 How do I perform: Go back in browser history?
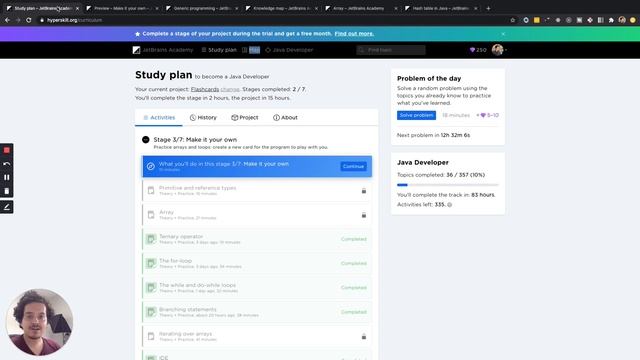tap(7, 20)
